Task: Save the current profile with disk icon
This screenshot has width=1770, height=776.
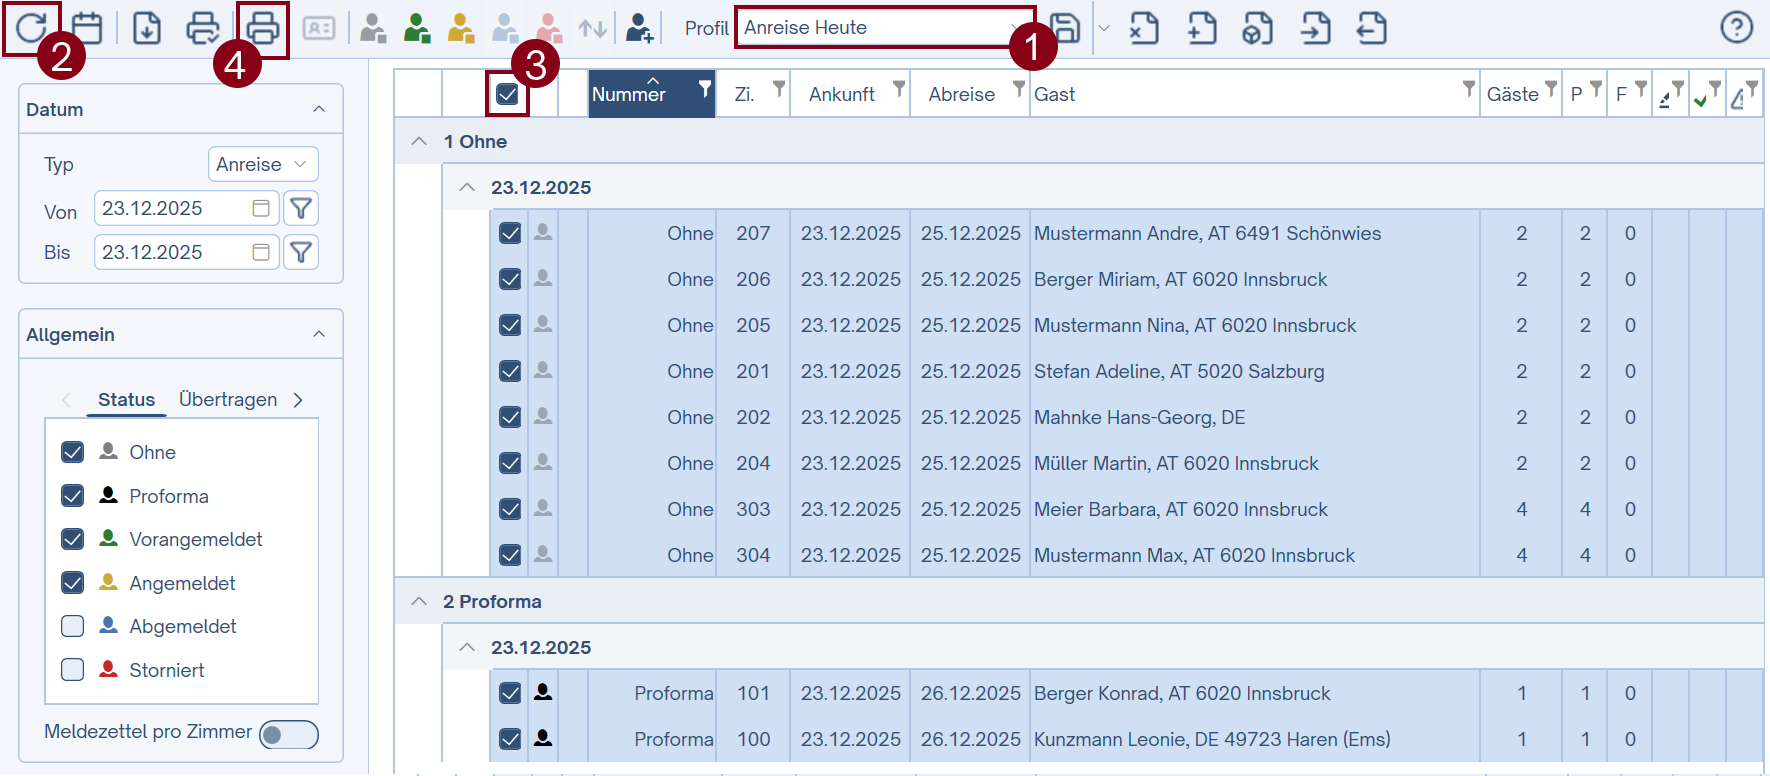Action: pos(1066,28)
